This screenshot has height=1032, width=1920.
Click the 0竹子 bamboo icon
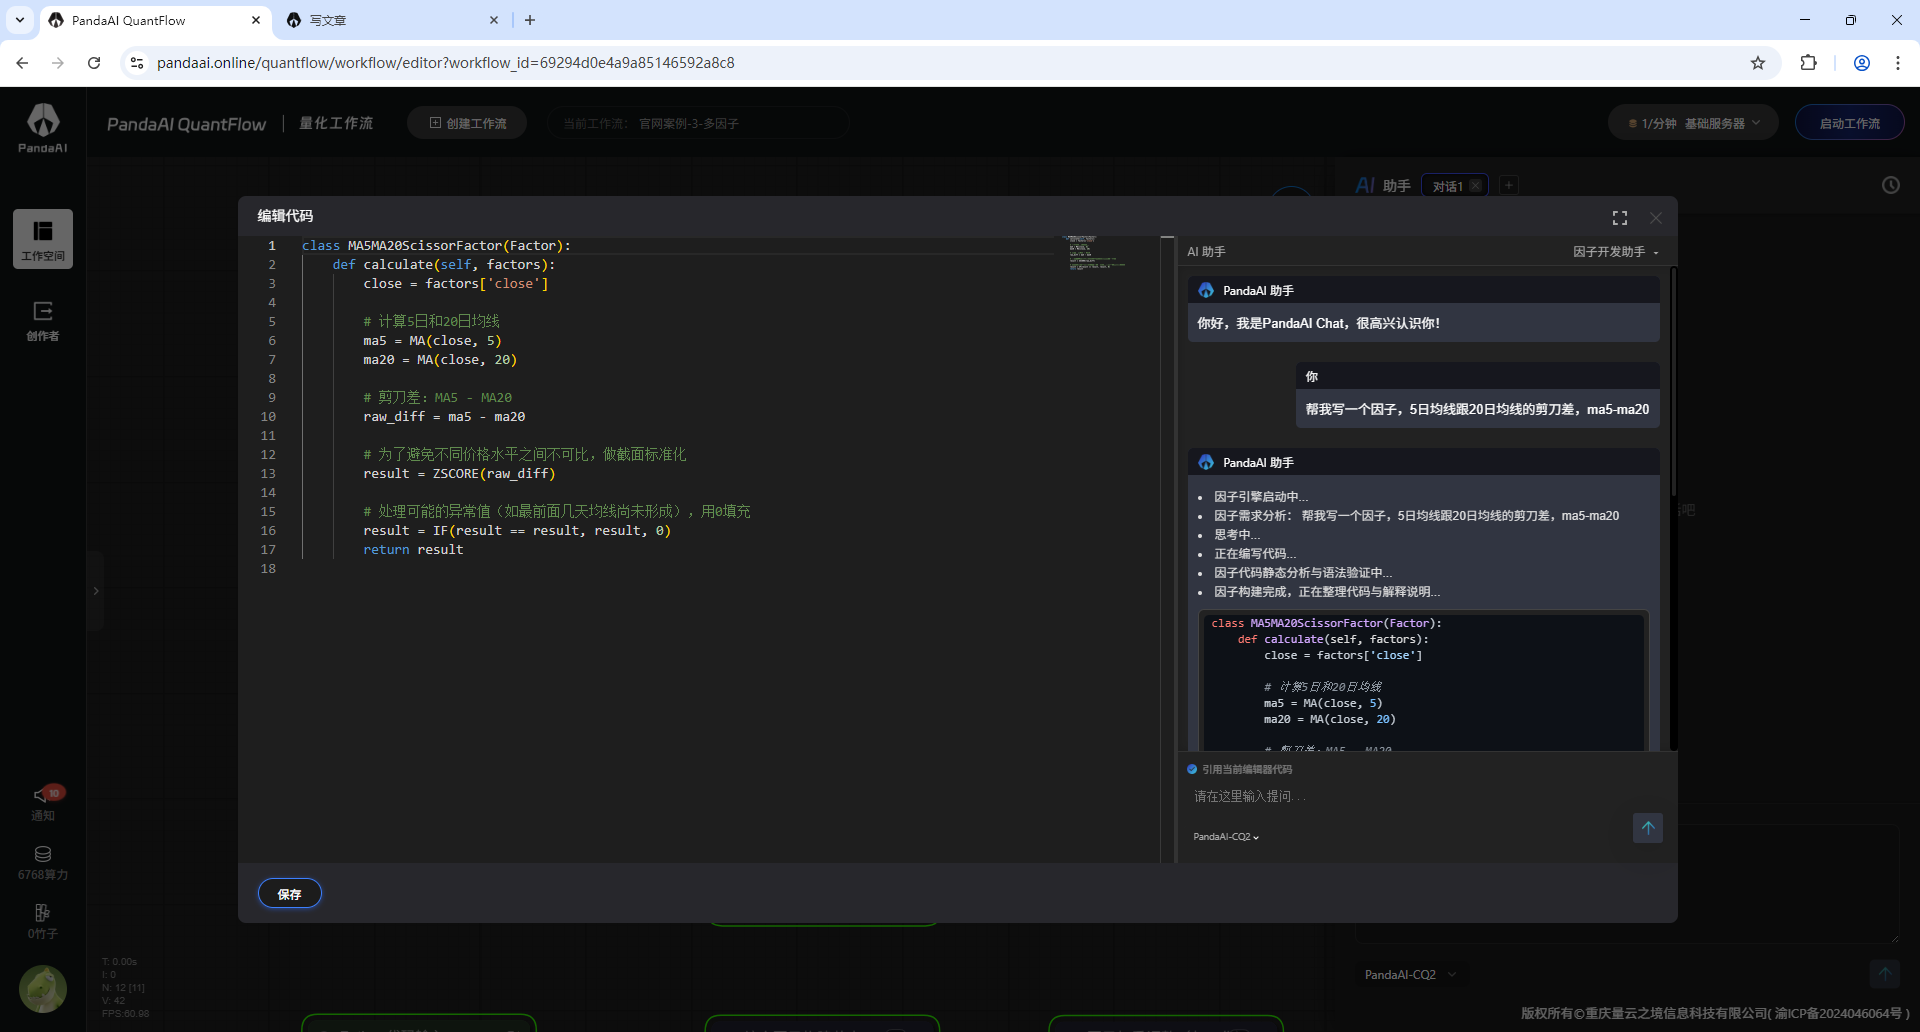[43, 921]
